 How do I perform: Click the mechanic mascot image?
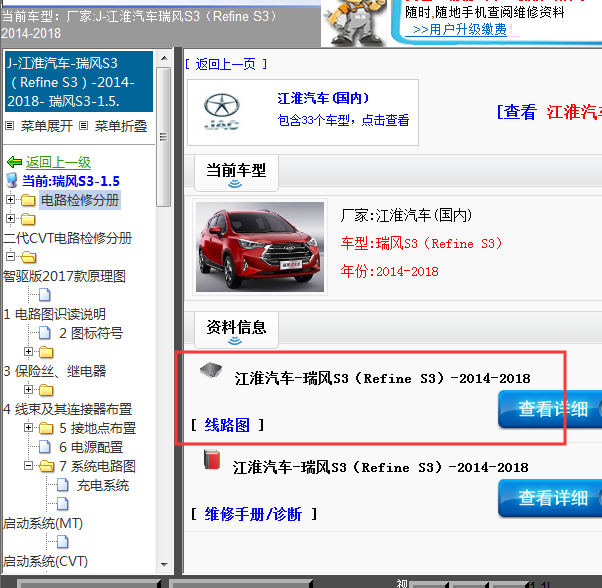click(x=355, y=23)
